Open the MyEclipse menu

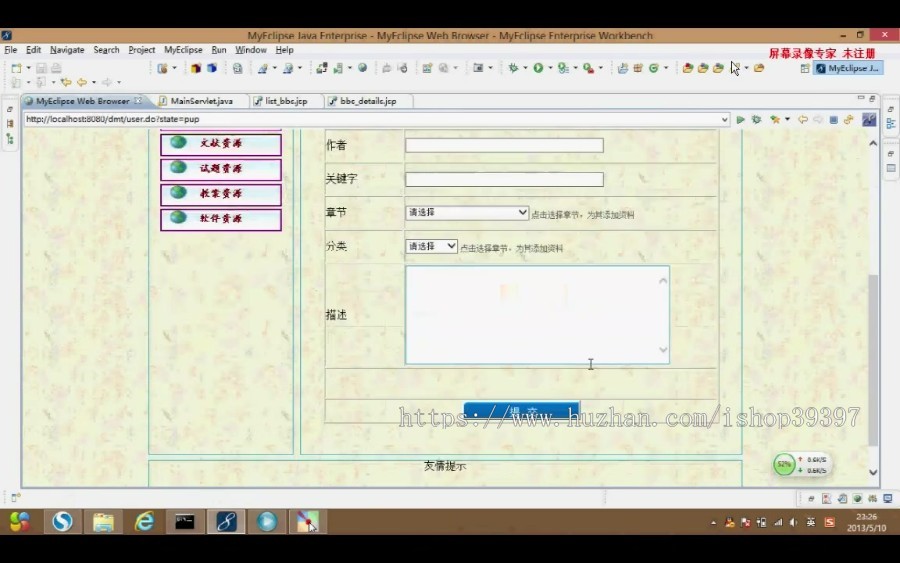click(183, 50)
